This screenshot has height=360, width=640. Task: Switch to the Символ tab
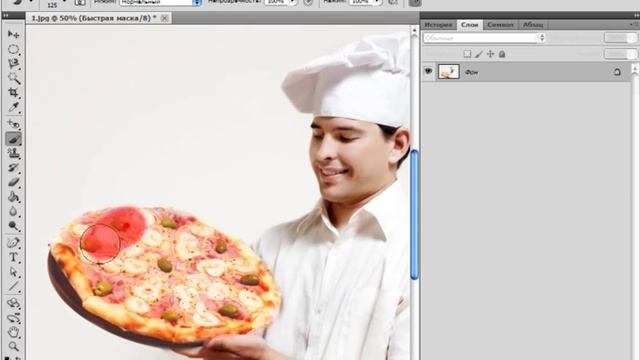tap(500, 25)
